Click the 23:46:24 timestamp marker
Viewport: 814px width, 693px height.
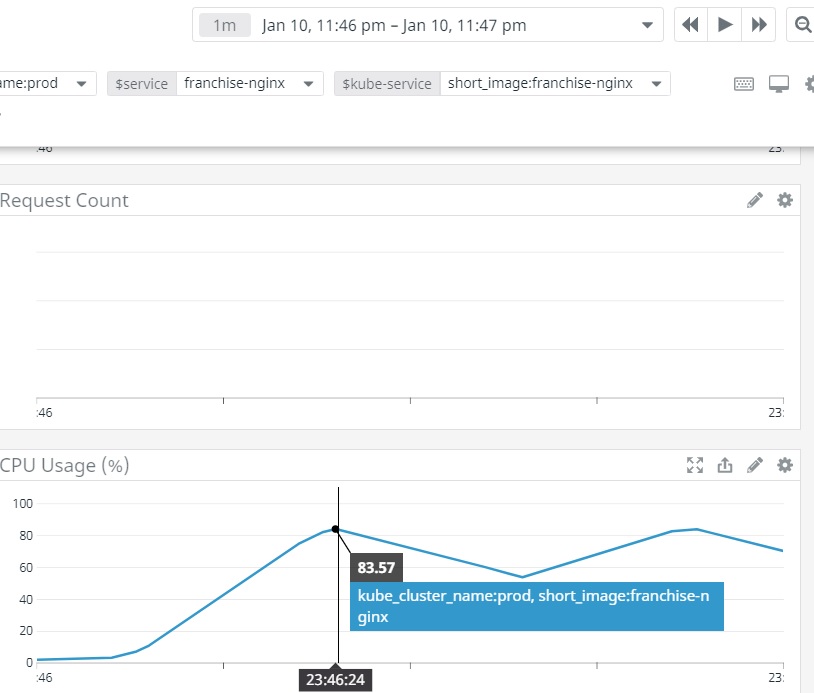coord(335,680)
